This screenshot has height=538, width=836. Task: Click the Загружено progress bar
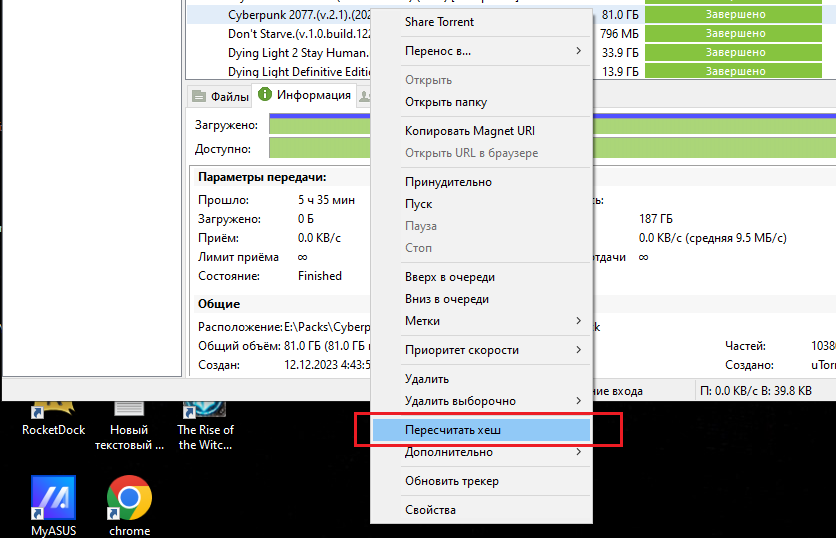pos(320,125)
